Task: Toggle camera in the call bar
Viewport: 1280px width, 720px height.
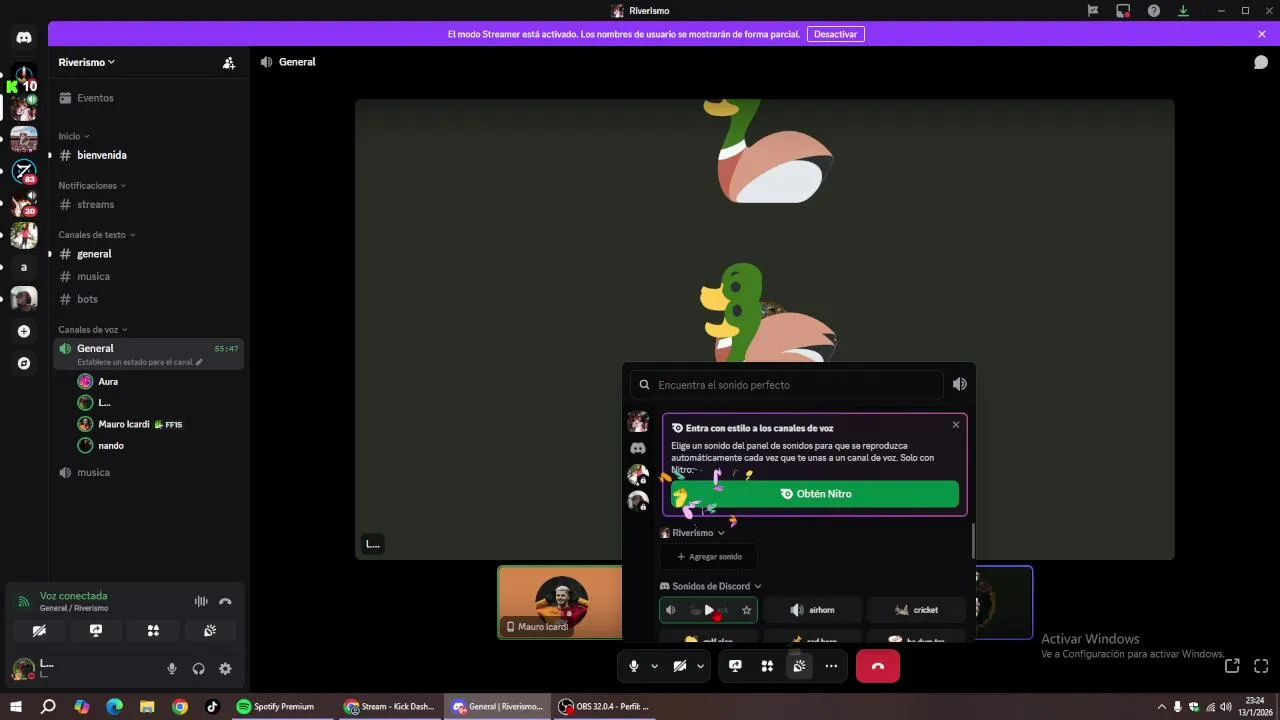Action: [x=680, y=666]
